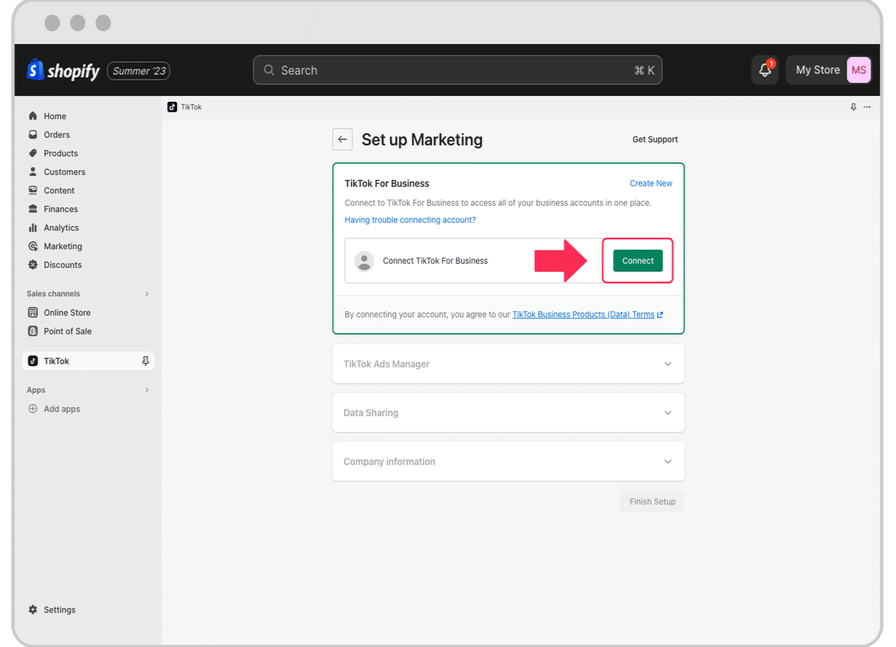The width and height of the screenshot is (896, 647).
Task: Open the Settings gear
Action: [x=34, y=609]
